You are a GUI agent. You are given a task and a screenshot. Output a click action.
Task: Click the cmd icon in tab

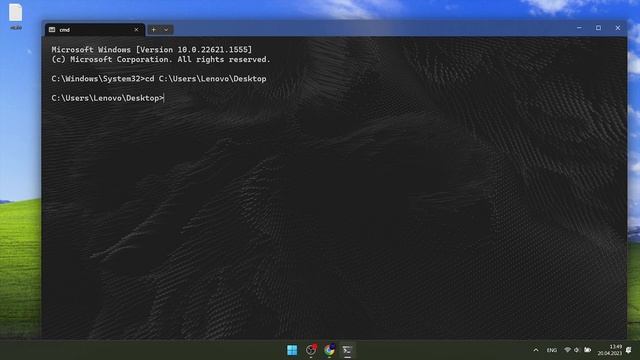[x=52, y=29]
